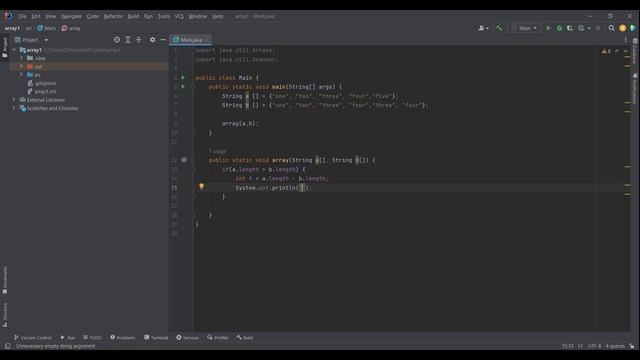Select Opened File locate icon in Project panel
The width and height of the screenshot is (640, 360).
(x=117, y=40)
